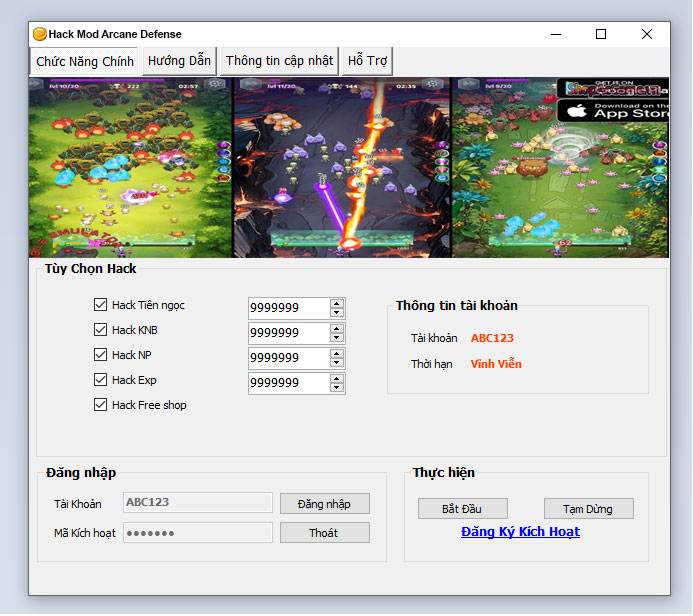Open the Thông tin cập nhật tab
The width and height of the screenshot is (693, 616).
point(279,61)
